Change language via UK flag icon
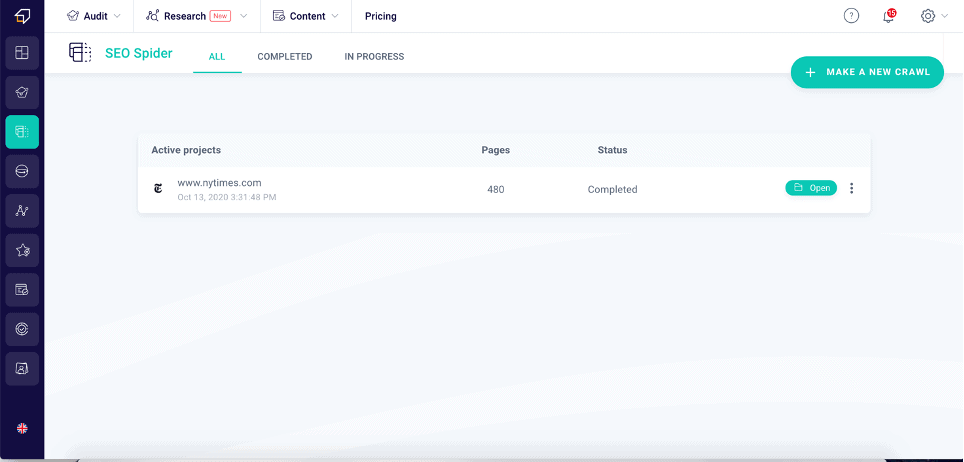Image resolution: width=964 pixels, height=462 pixels. (22, 428)
